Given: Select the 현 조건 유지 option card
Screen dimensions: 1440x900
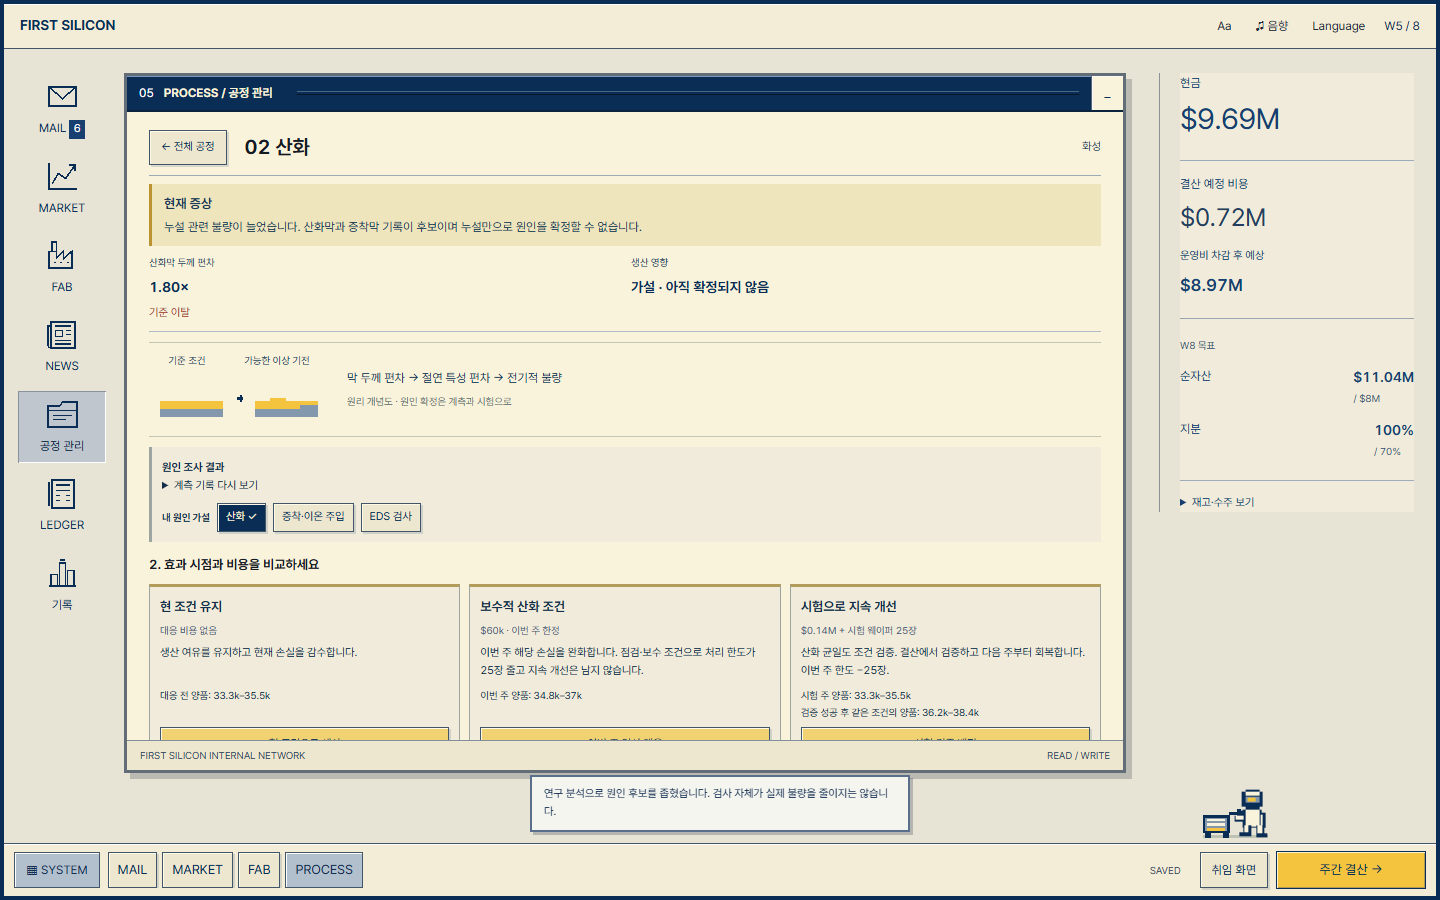Looking at the screenshot, I should point(304,662).
